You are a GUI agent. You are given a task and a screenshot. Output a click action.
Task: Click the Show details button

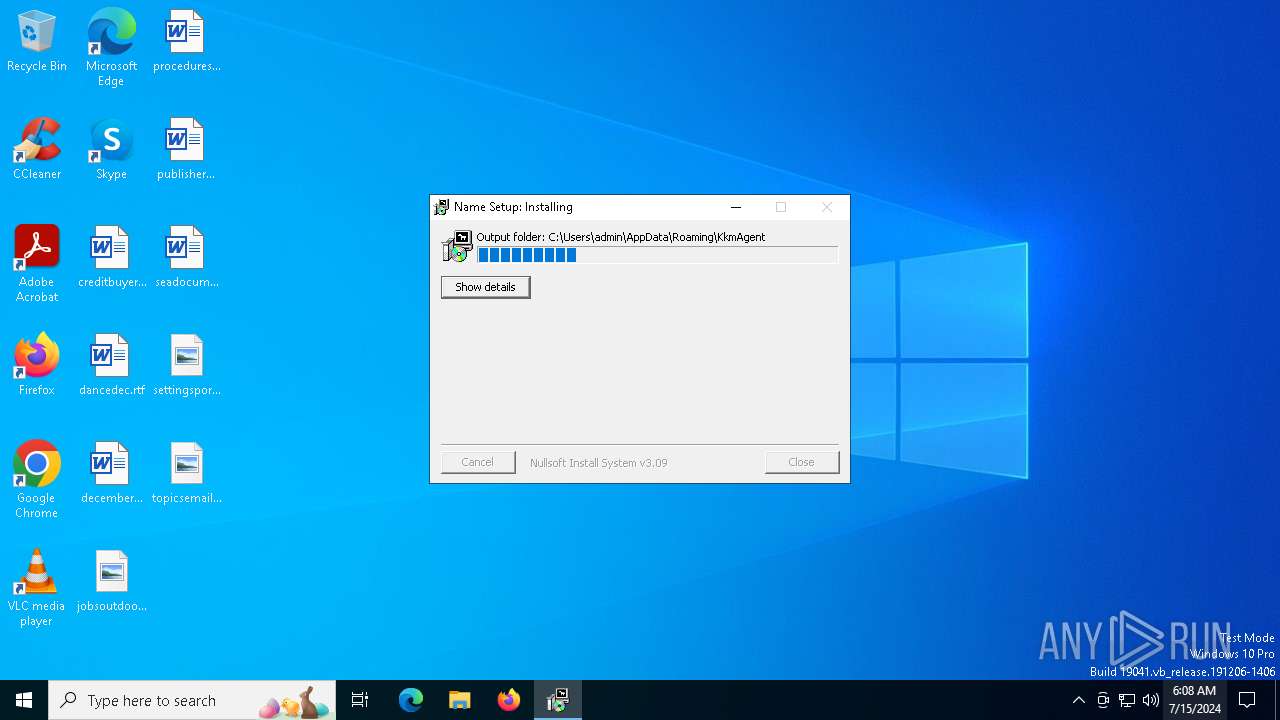click(x=485, y=287)
